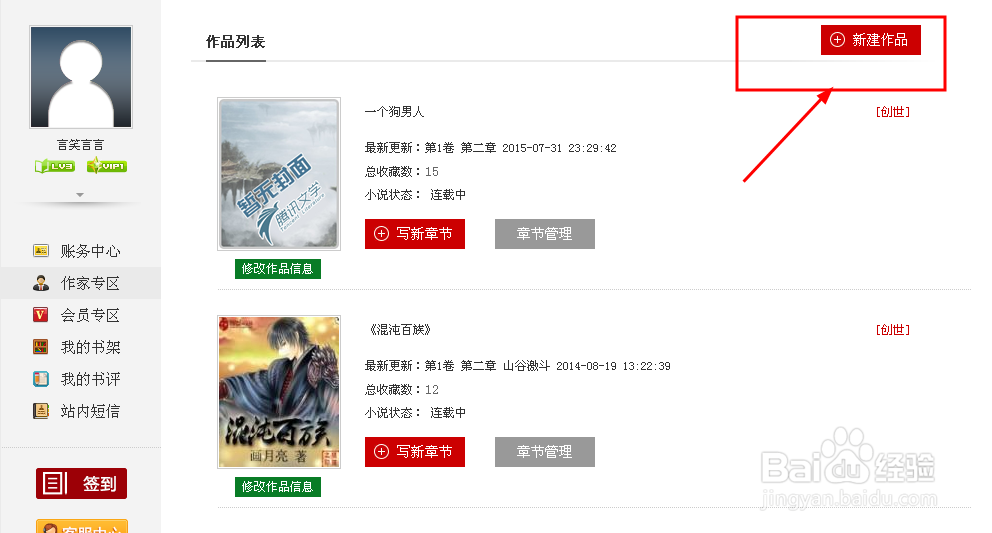
Task: Click the red 签到 check-in button
Action: click(81, 484)
